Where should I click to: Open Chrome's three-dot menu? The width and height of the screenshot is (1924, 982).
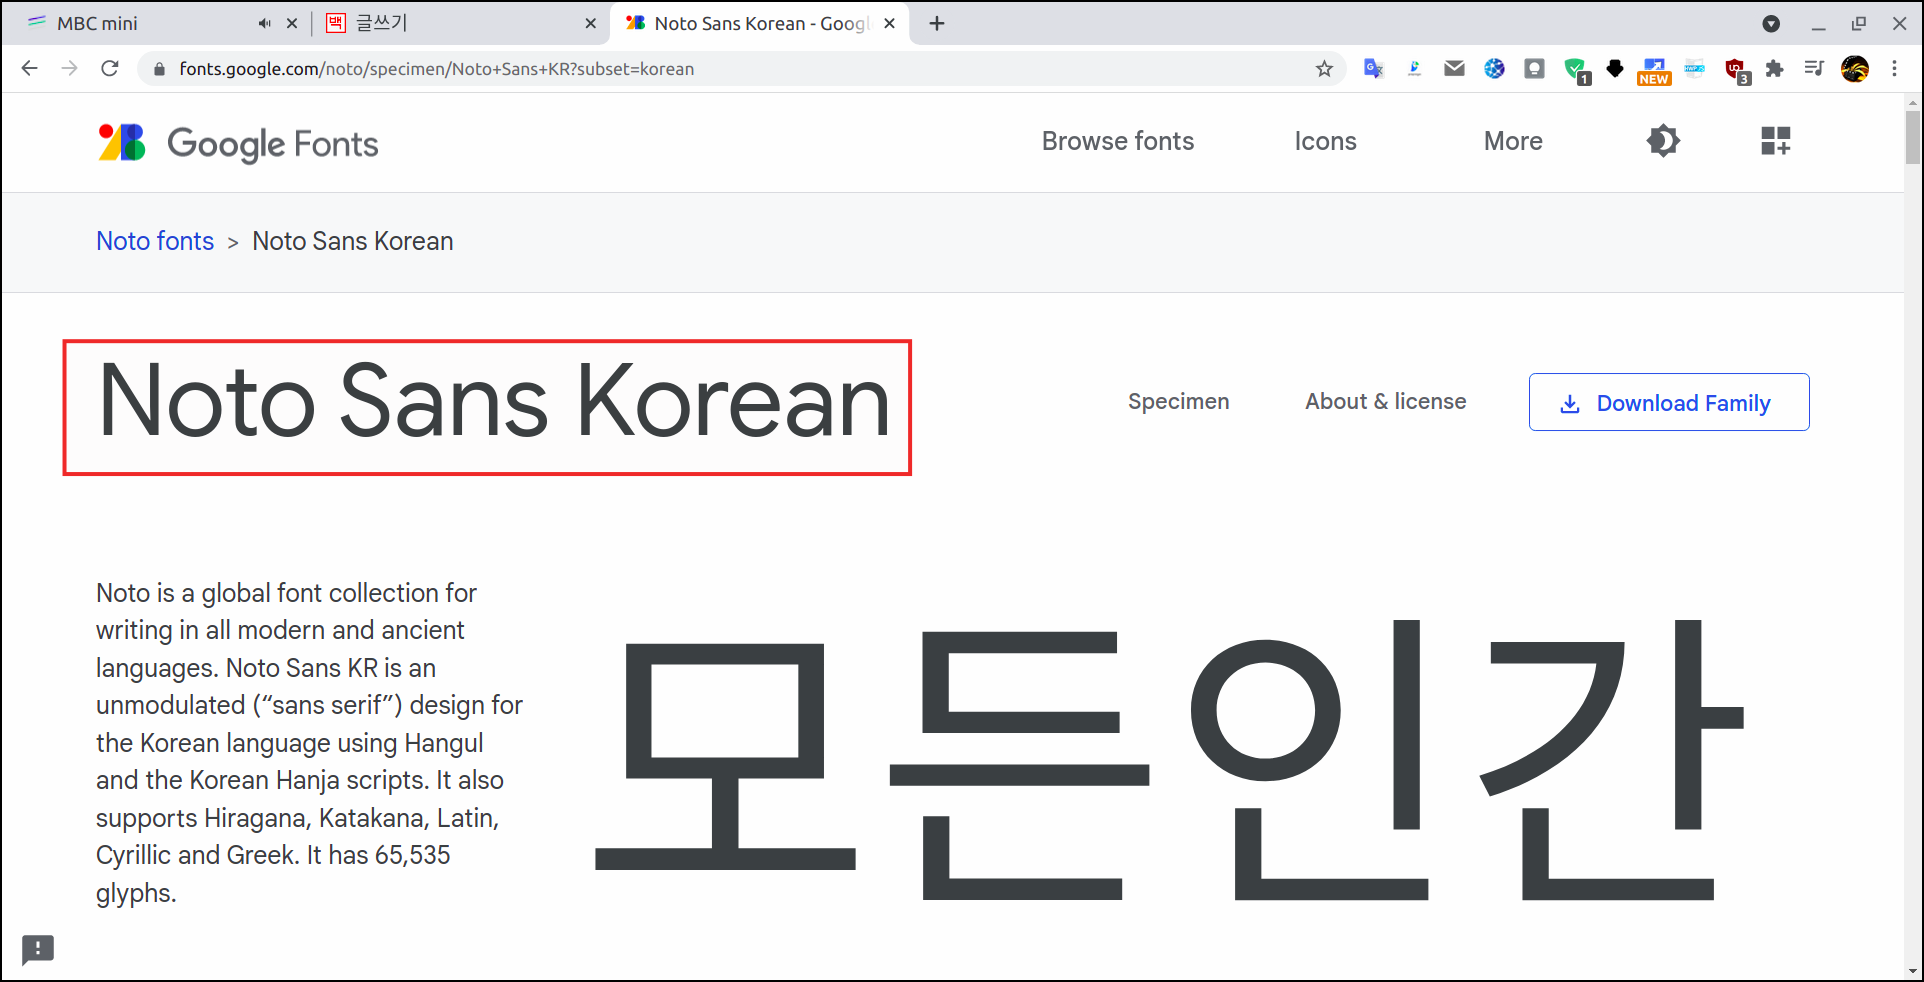point(1894,68)
